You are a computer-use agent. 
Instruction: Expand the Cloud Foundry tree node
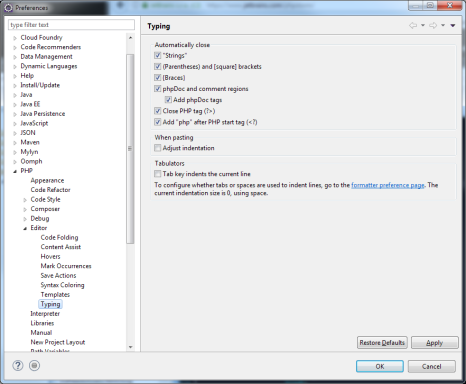point(15,38)
